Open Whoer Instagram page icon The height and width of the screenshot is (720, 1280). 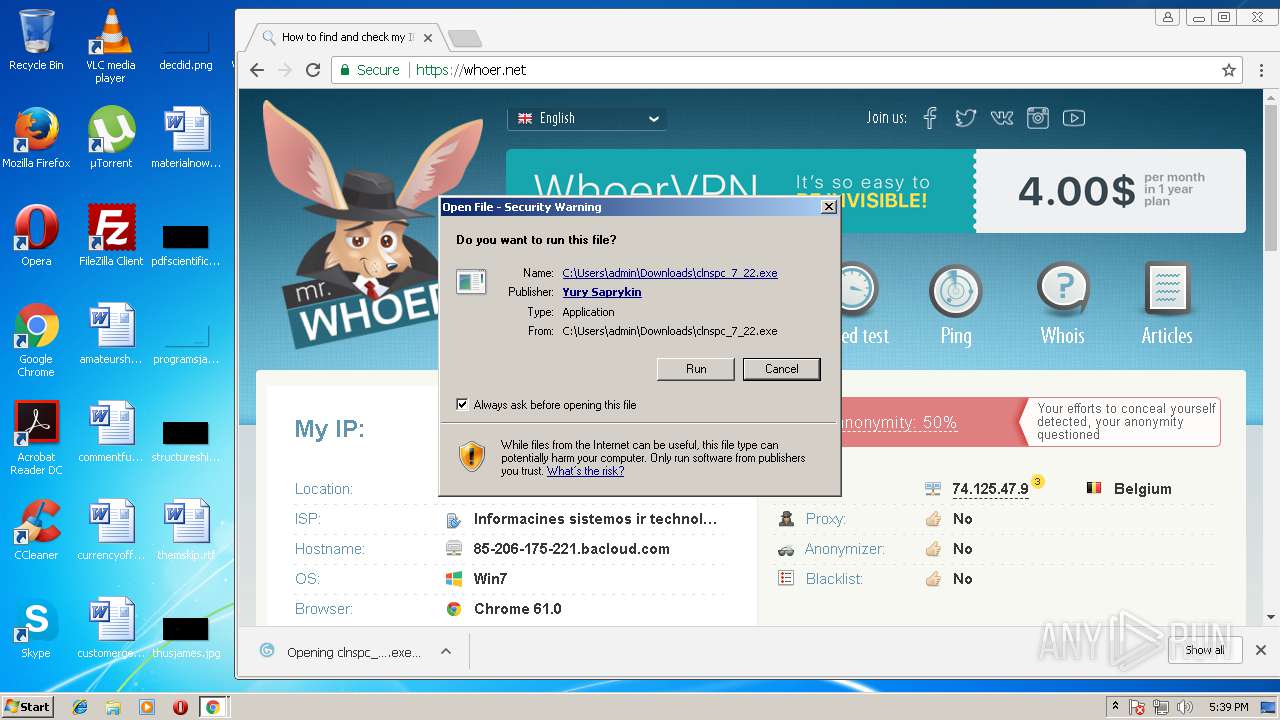tap(1038, 118)
